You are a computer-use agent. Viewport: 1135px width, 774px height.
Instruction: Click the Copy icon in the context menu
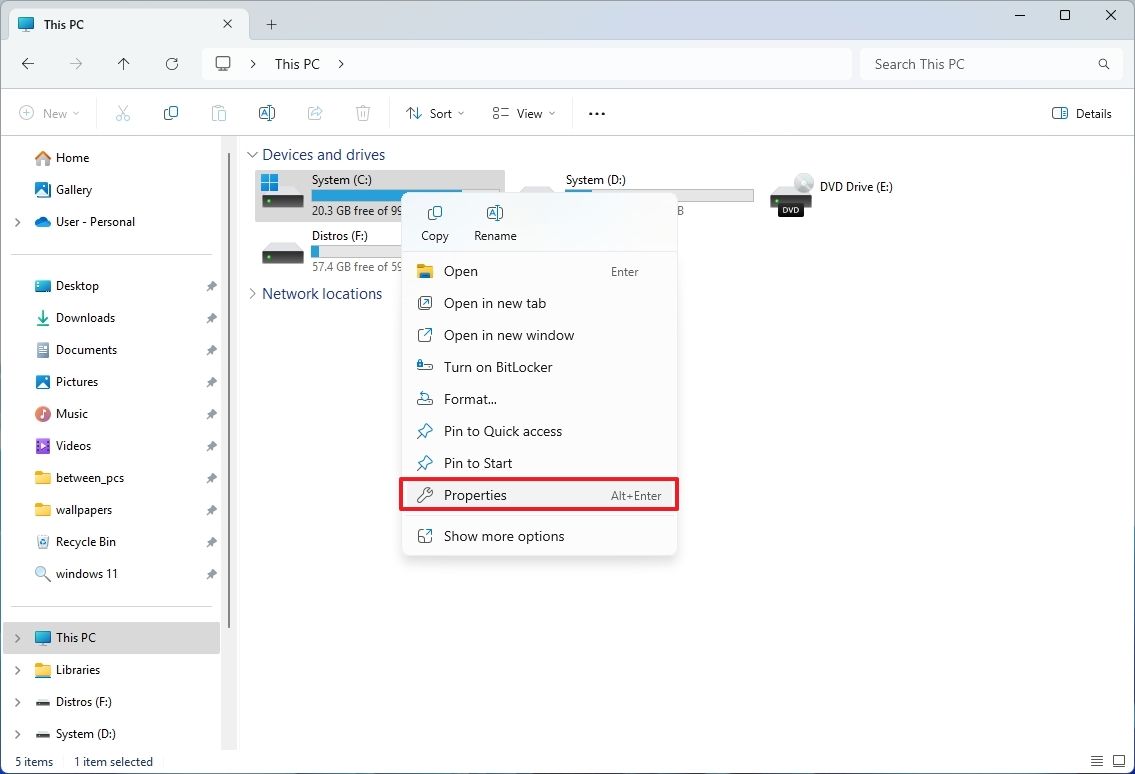point(434,213)
